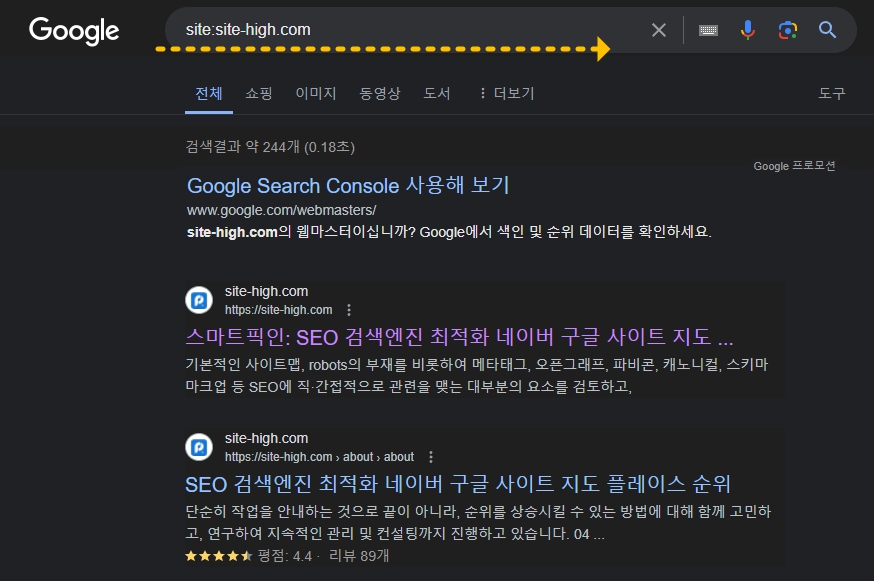Open the 도구 search tools
Screen dimensions: 874x581
(x=832, y=93)
